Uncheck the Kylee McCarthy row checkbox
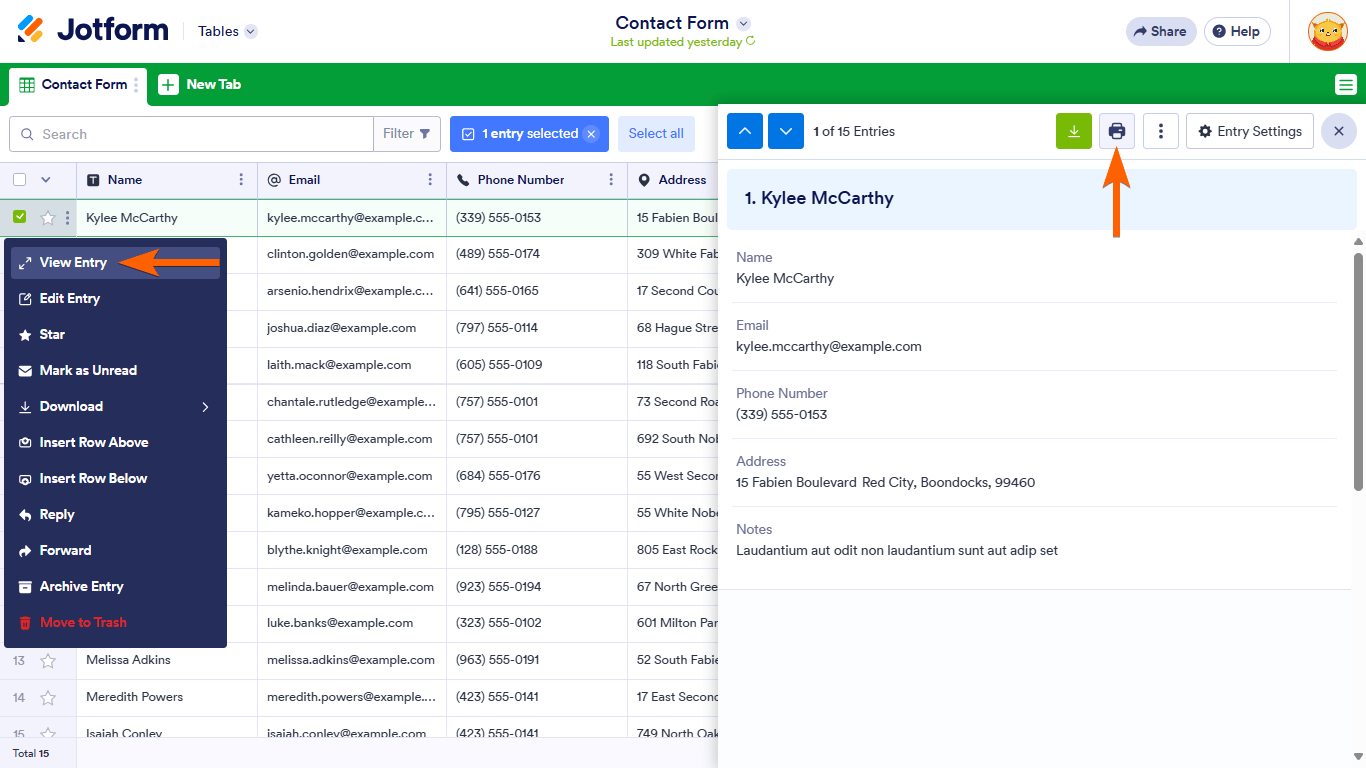 coord(19,217)
